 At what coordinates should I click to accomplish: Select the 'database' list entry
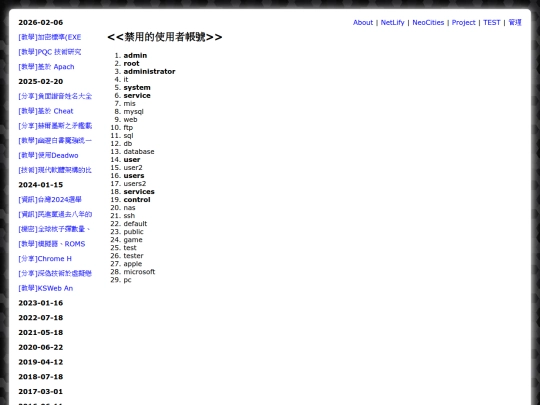pyautogui.click(x=139, y=152)
